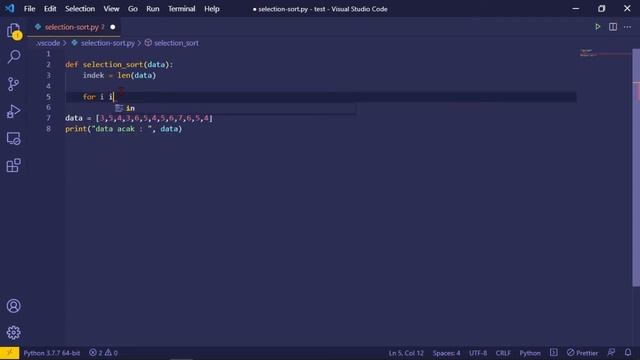Open the Explorer view in activity bar
The image size is (640, 360).
click(13, 31)
